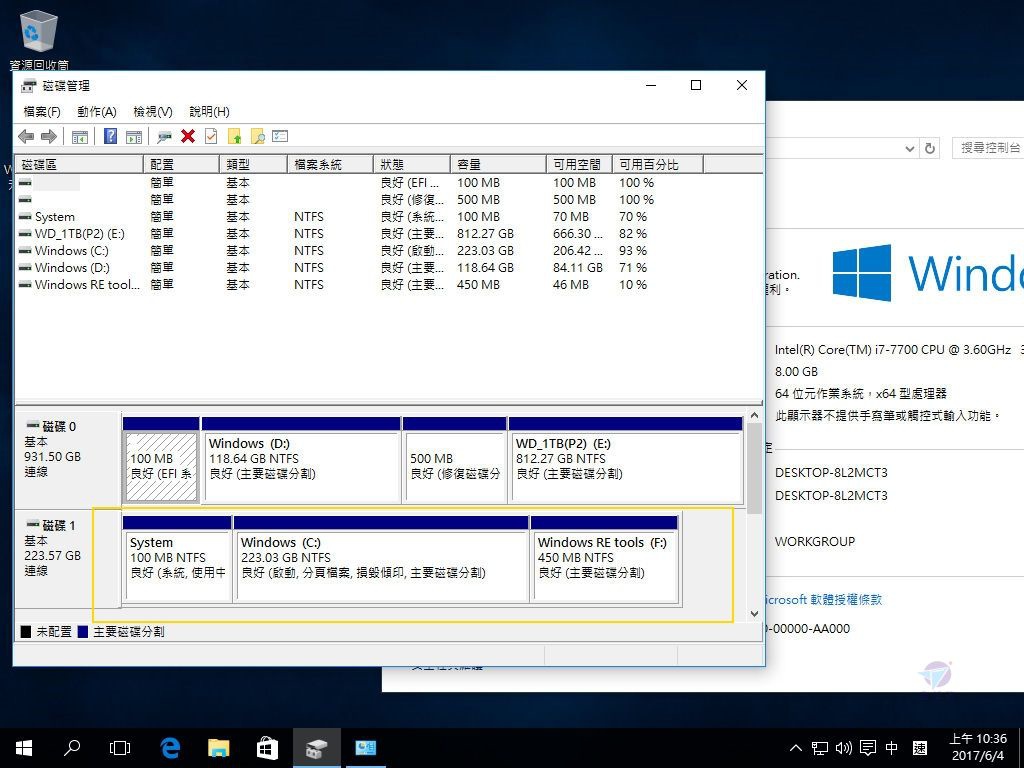The image size is (1024, 768).
Task: Click the 速 input method indicator
Action: point(920,748)
